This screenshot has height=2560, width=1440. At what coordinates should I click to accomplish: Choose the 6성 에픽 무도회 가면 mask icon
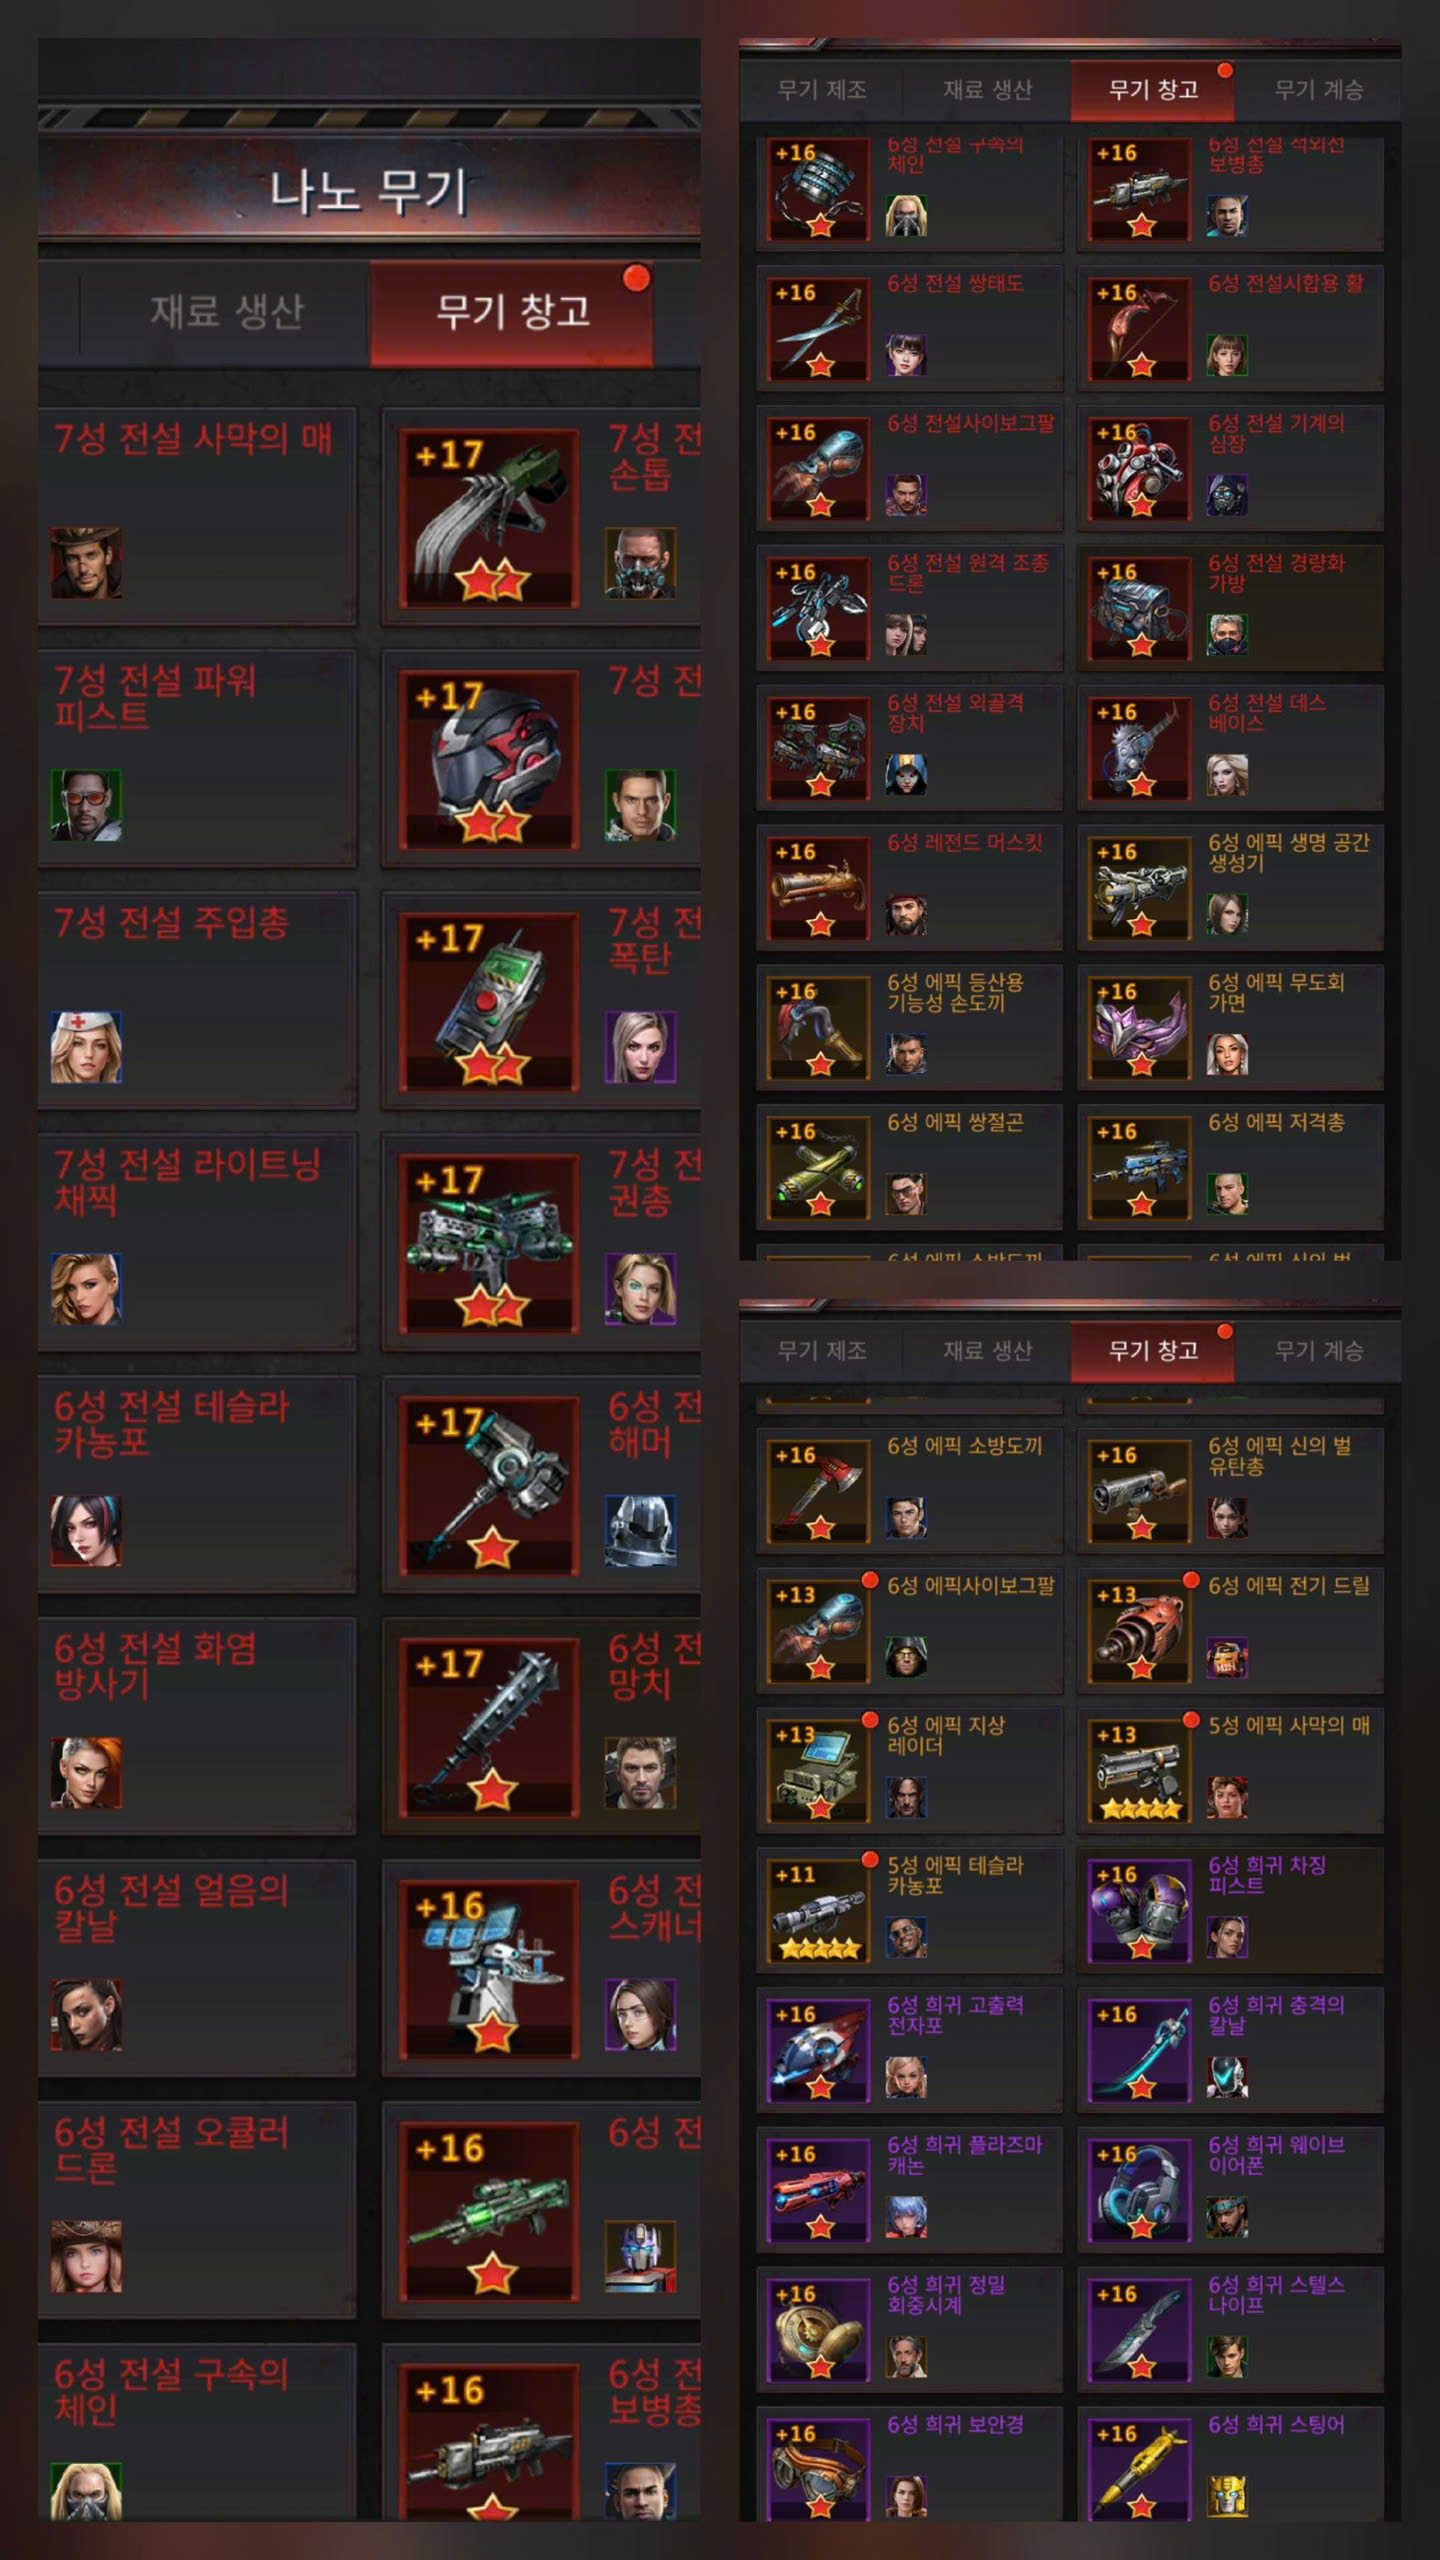1139,1029
